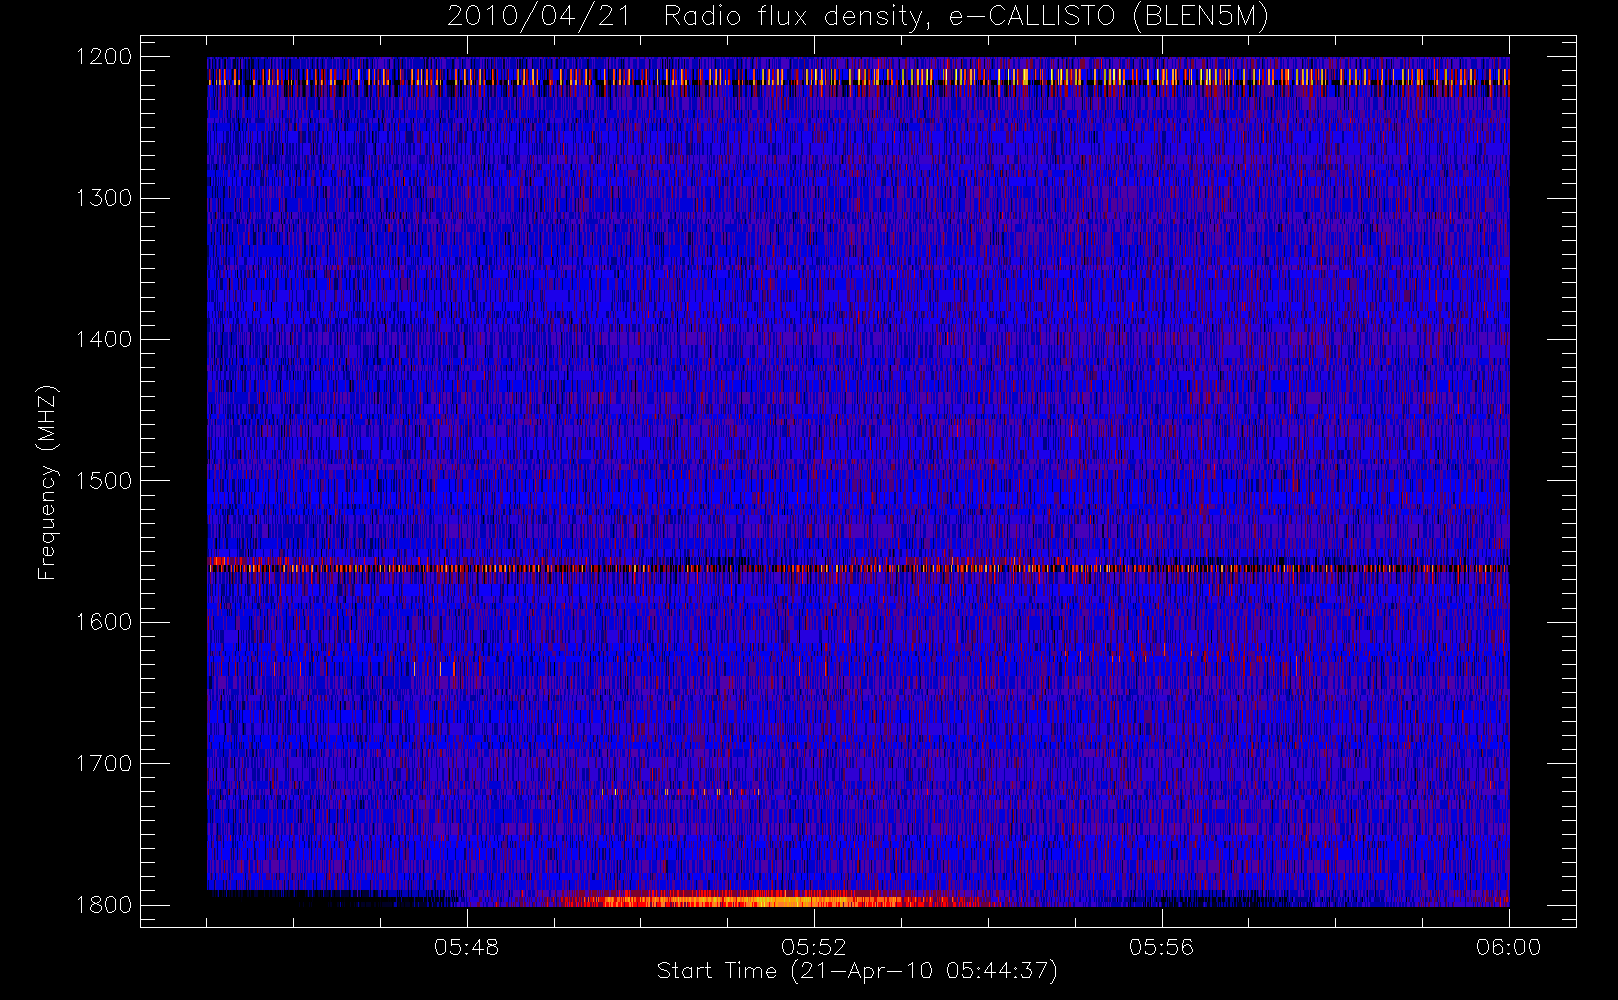Click the 'Frequency (MHZ)' axis title
Viewport: 1618px width, 1000px height.
[x=47, y=482]
